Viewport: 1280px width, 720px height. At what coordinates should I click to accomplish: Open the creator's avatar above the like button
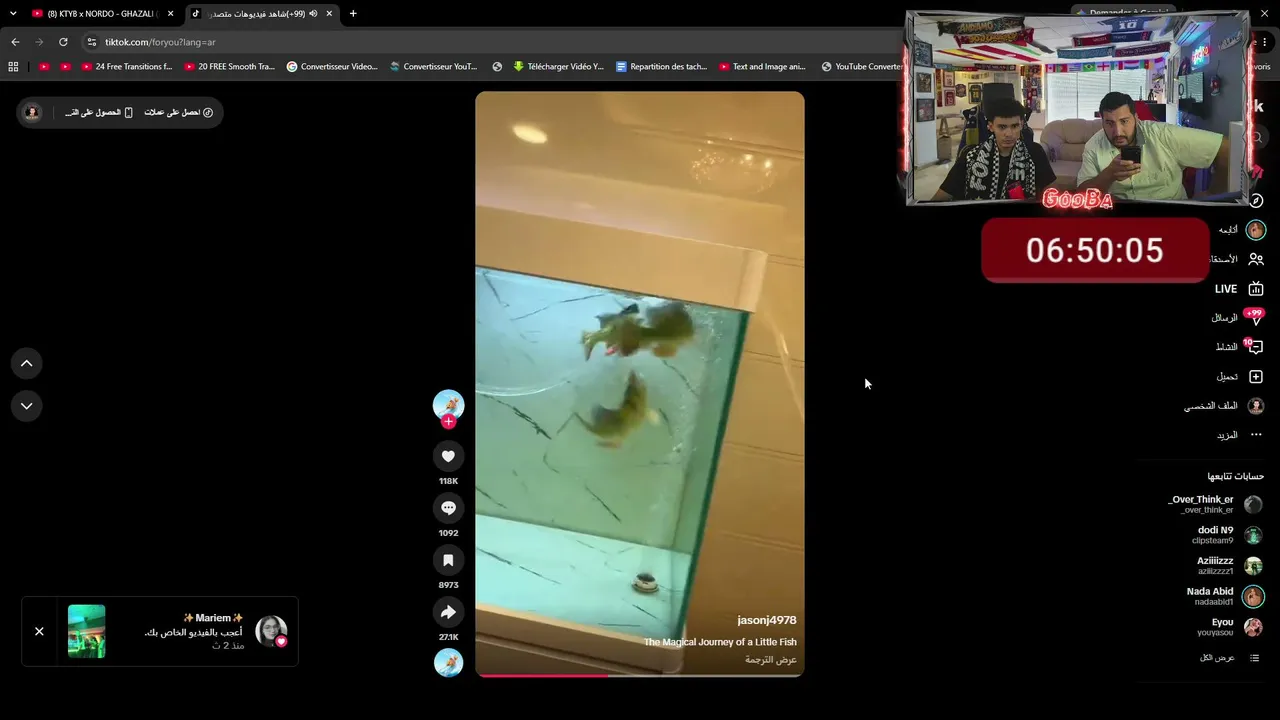tap(448, 404)
